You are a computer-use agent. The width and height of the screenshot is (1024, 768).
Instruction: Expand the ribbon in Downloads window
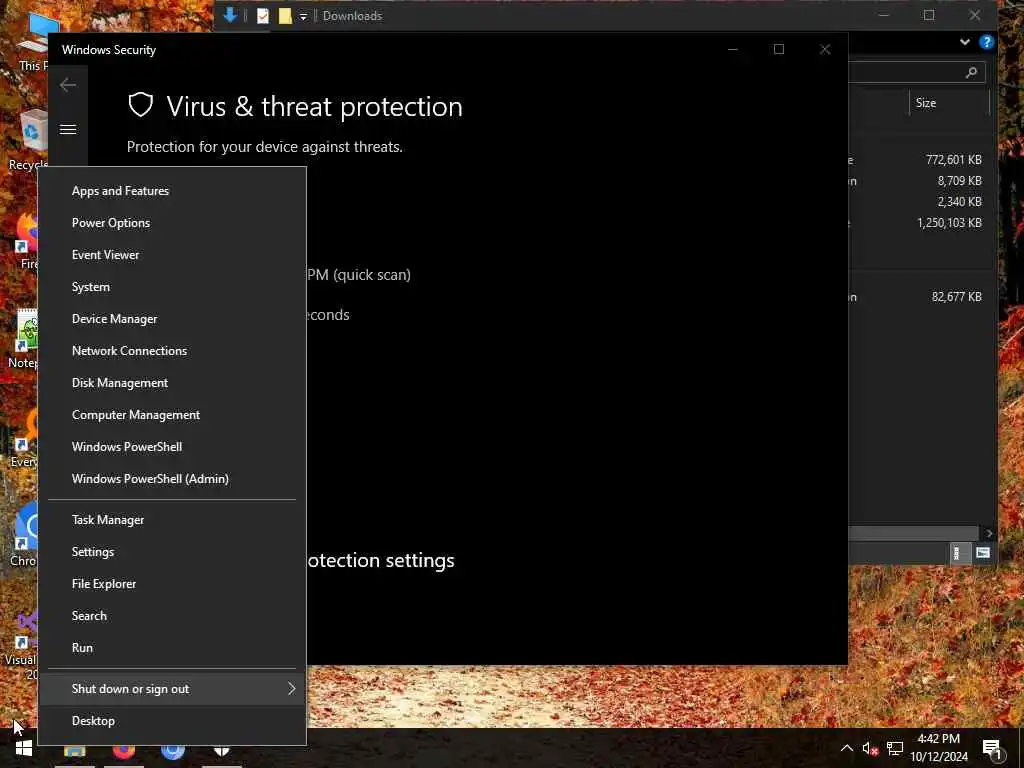(x=965, y=42)
